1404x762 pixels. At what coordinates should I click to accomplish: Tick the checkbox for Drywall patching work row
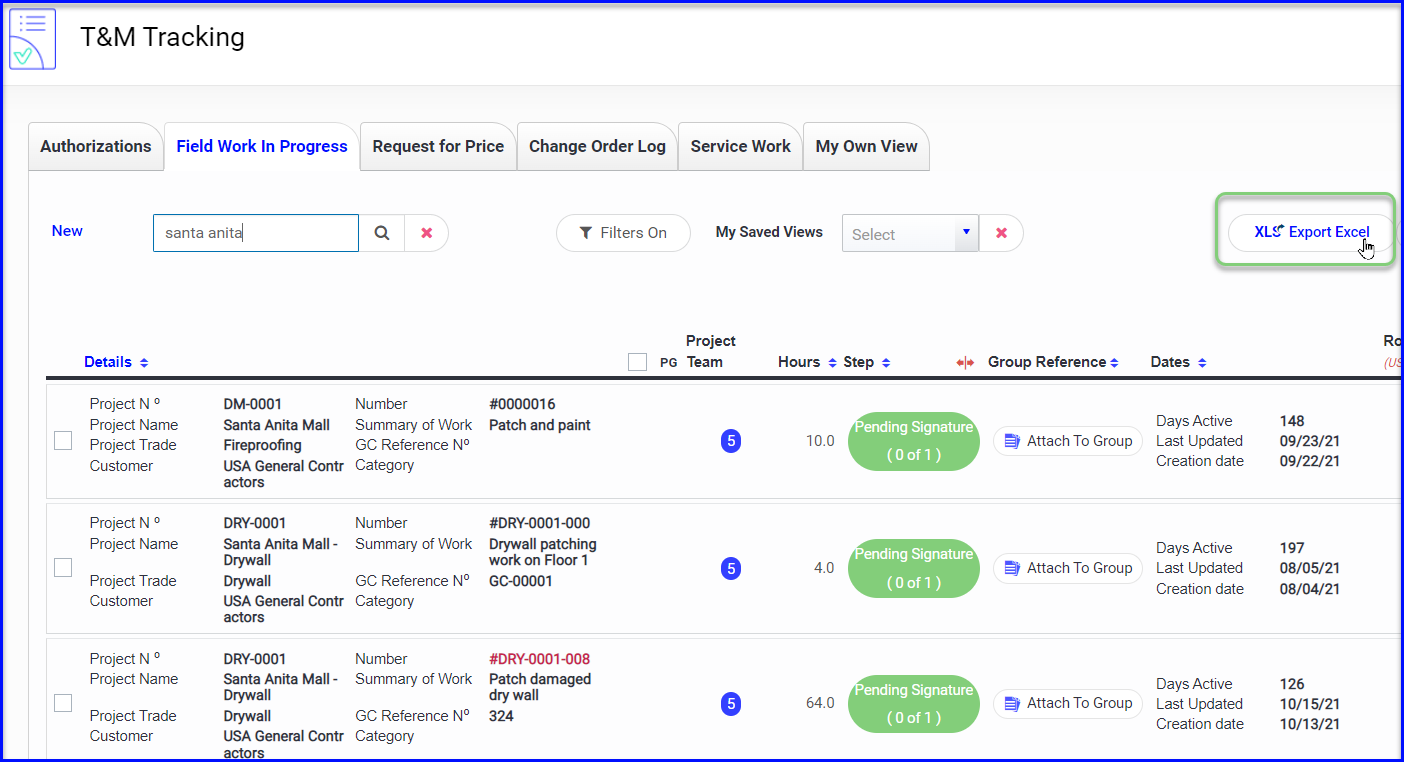click(63, 567)
